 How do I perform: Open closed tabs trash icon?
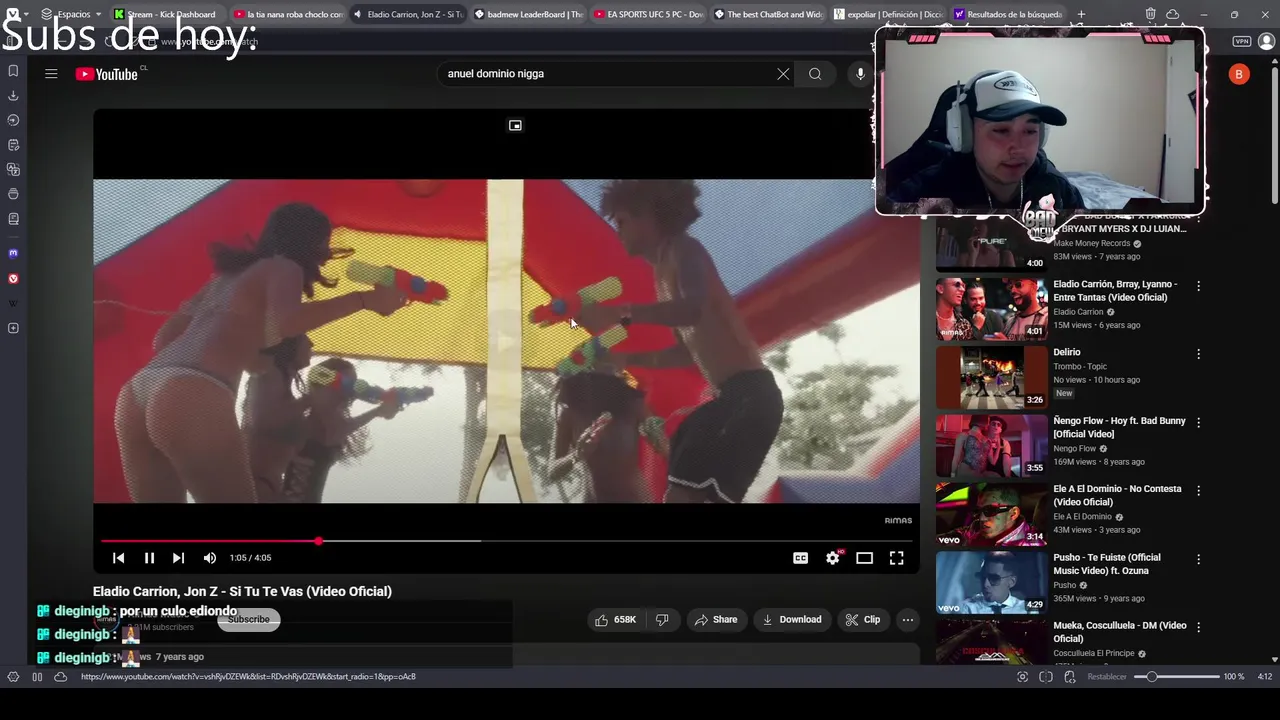(1150, 14)
